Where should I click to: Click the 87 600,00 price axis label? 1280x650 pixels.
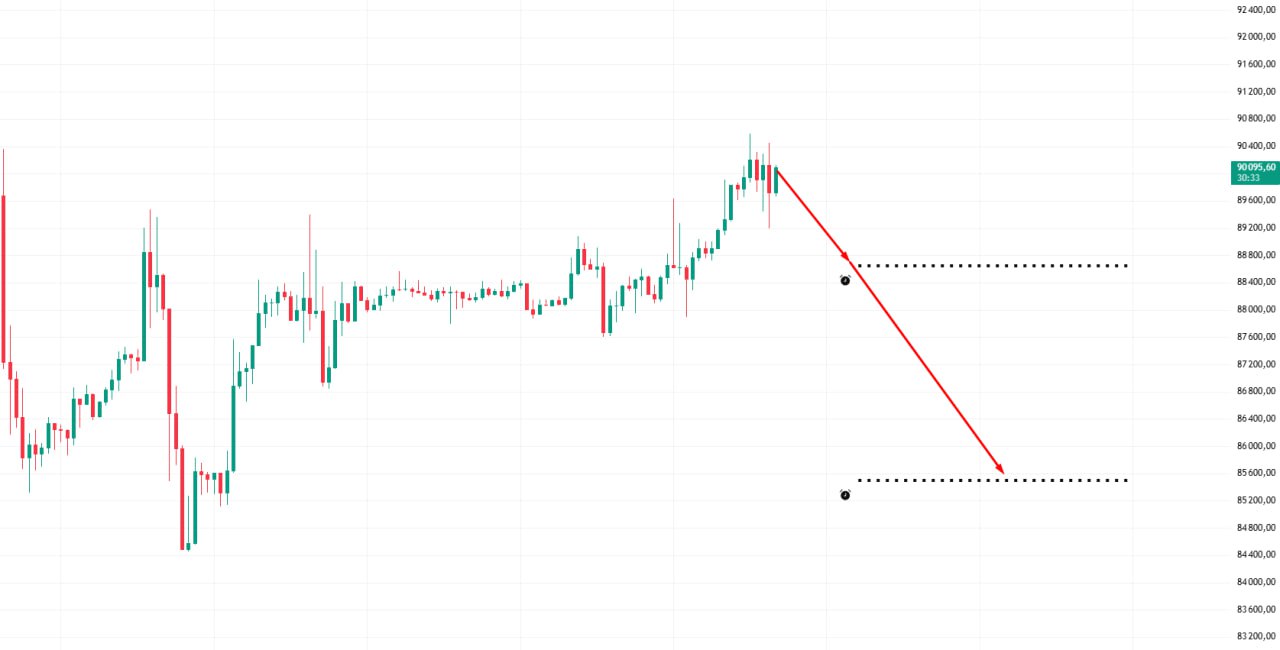(1256, 336)
